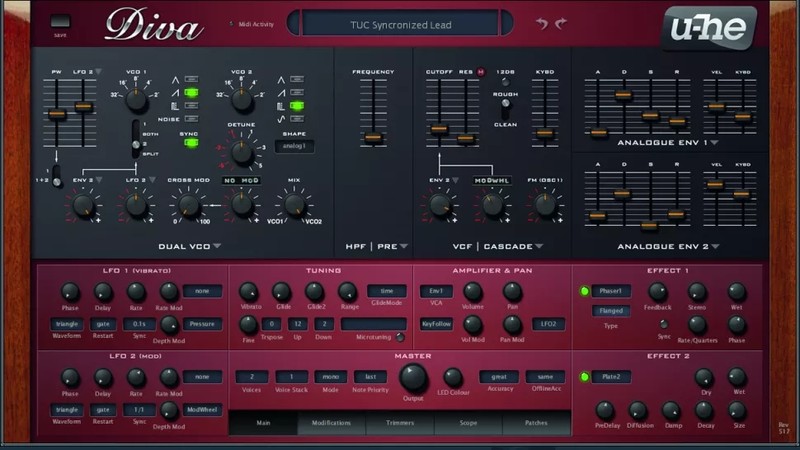Viewport: 800px width, 450px height.
Task: Open the HPF PRE module menu
Action: click(x=377, y=246)
